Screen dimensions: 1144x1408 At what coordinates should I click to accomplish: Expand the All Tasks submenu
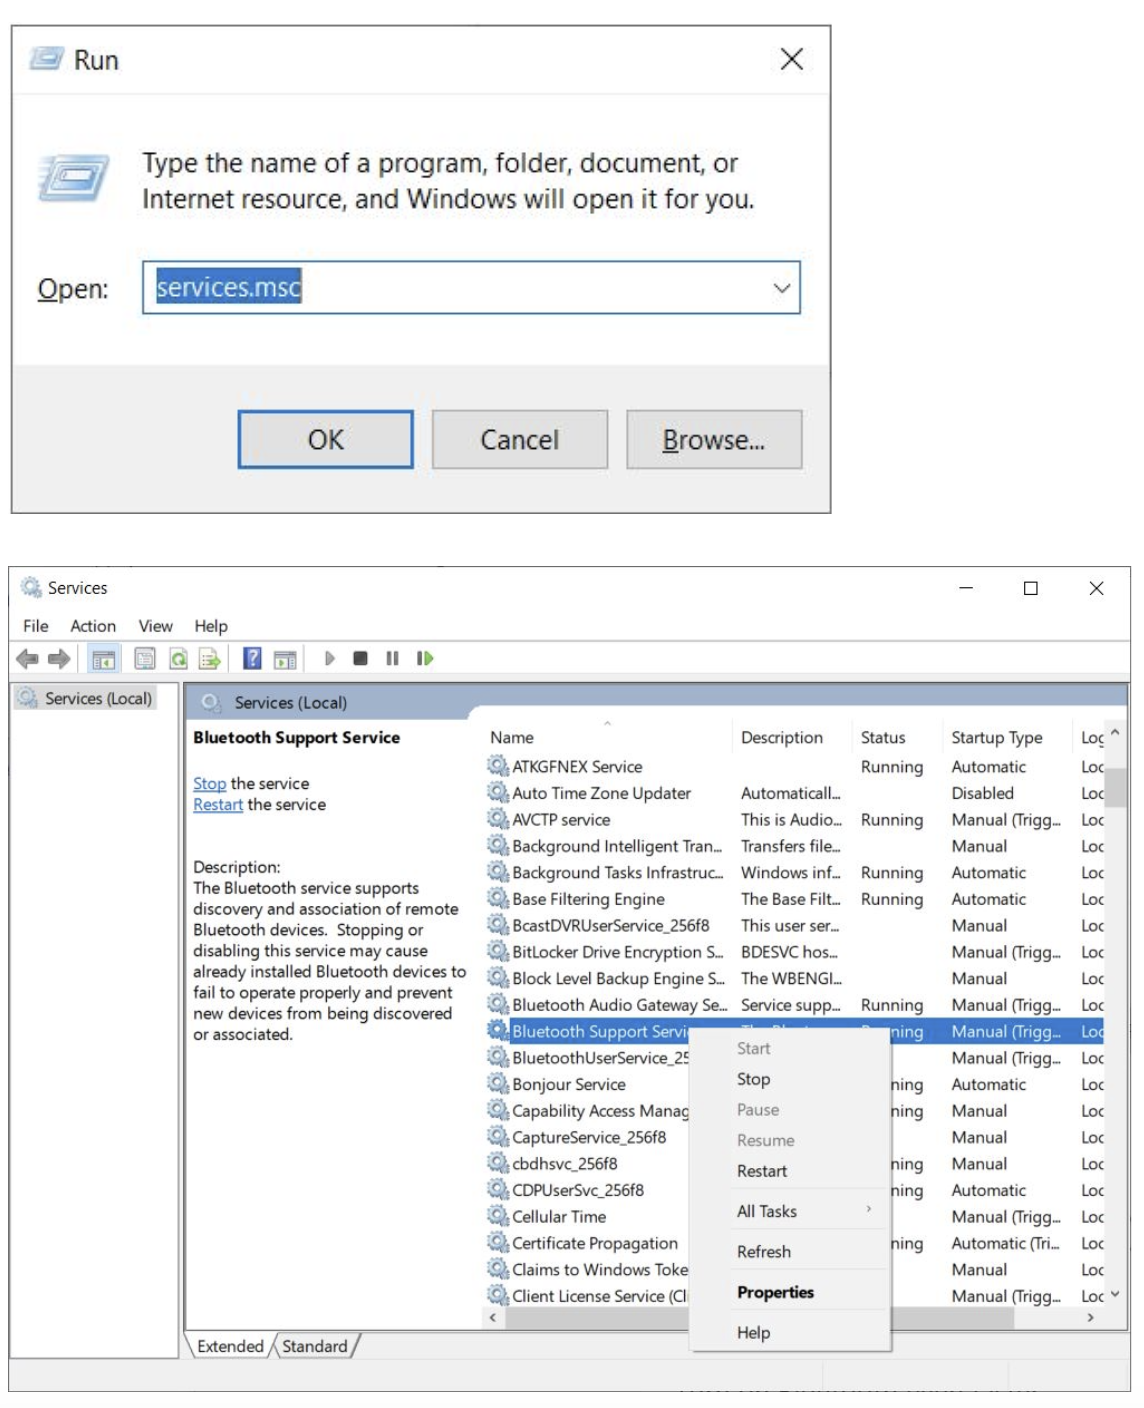point(790,1211)
